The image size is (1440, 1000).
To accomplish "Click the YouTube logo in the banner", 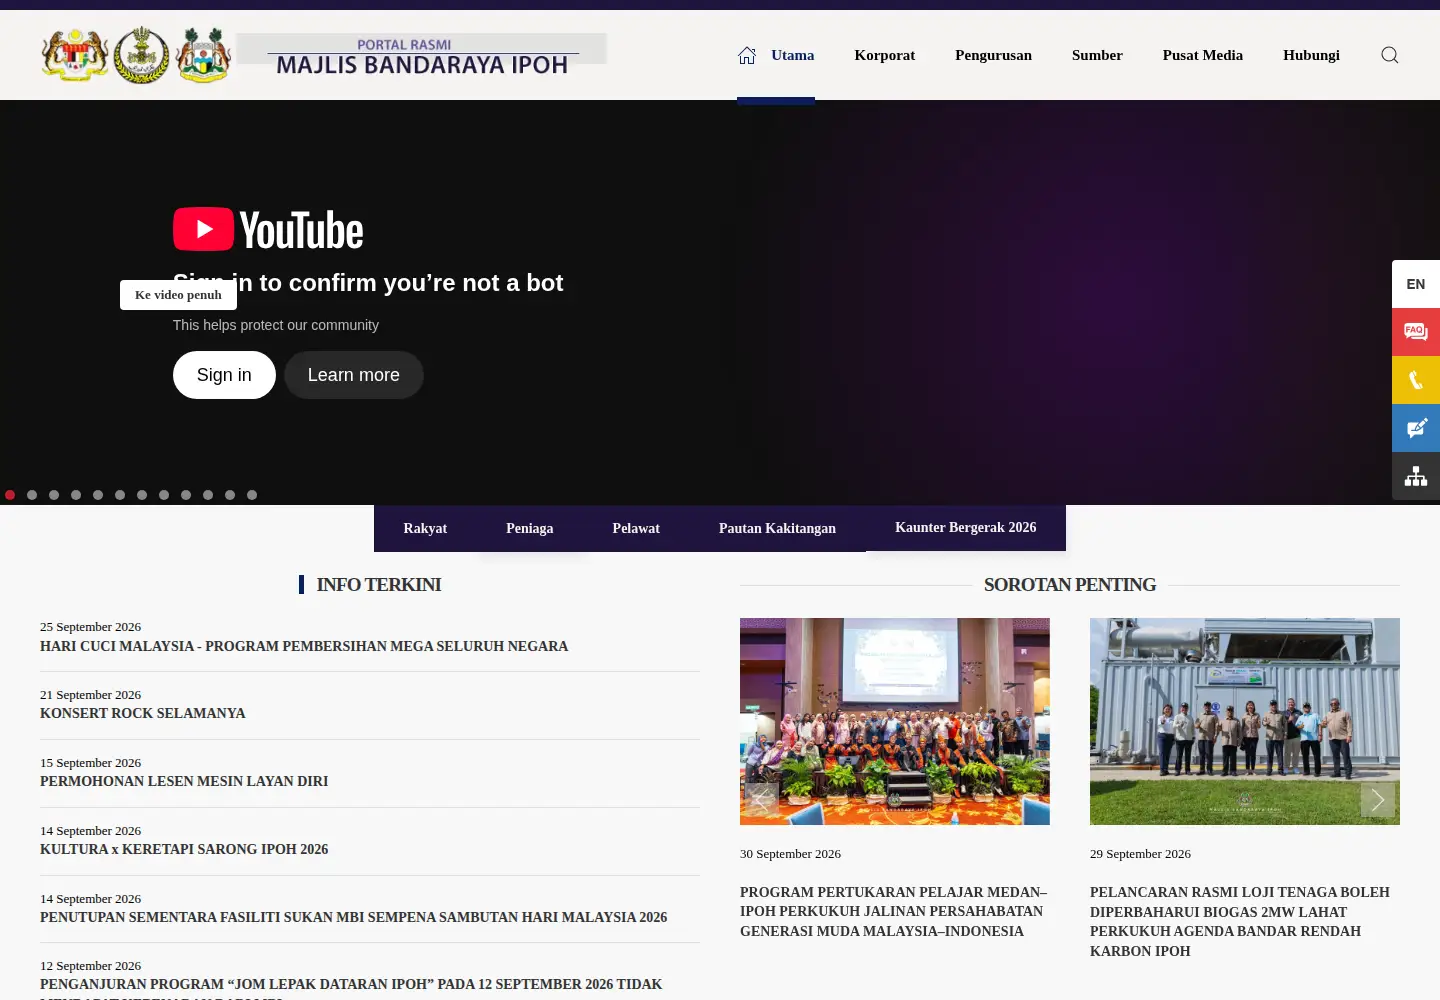I will 268,230.
